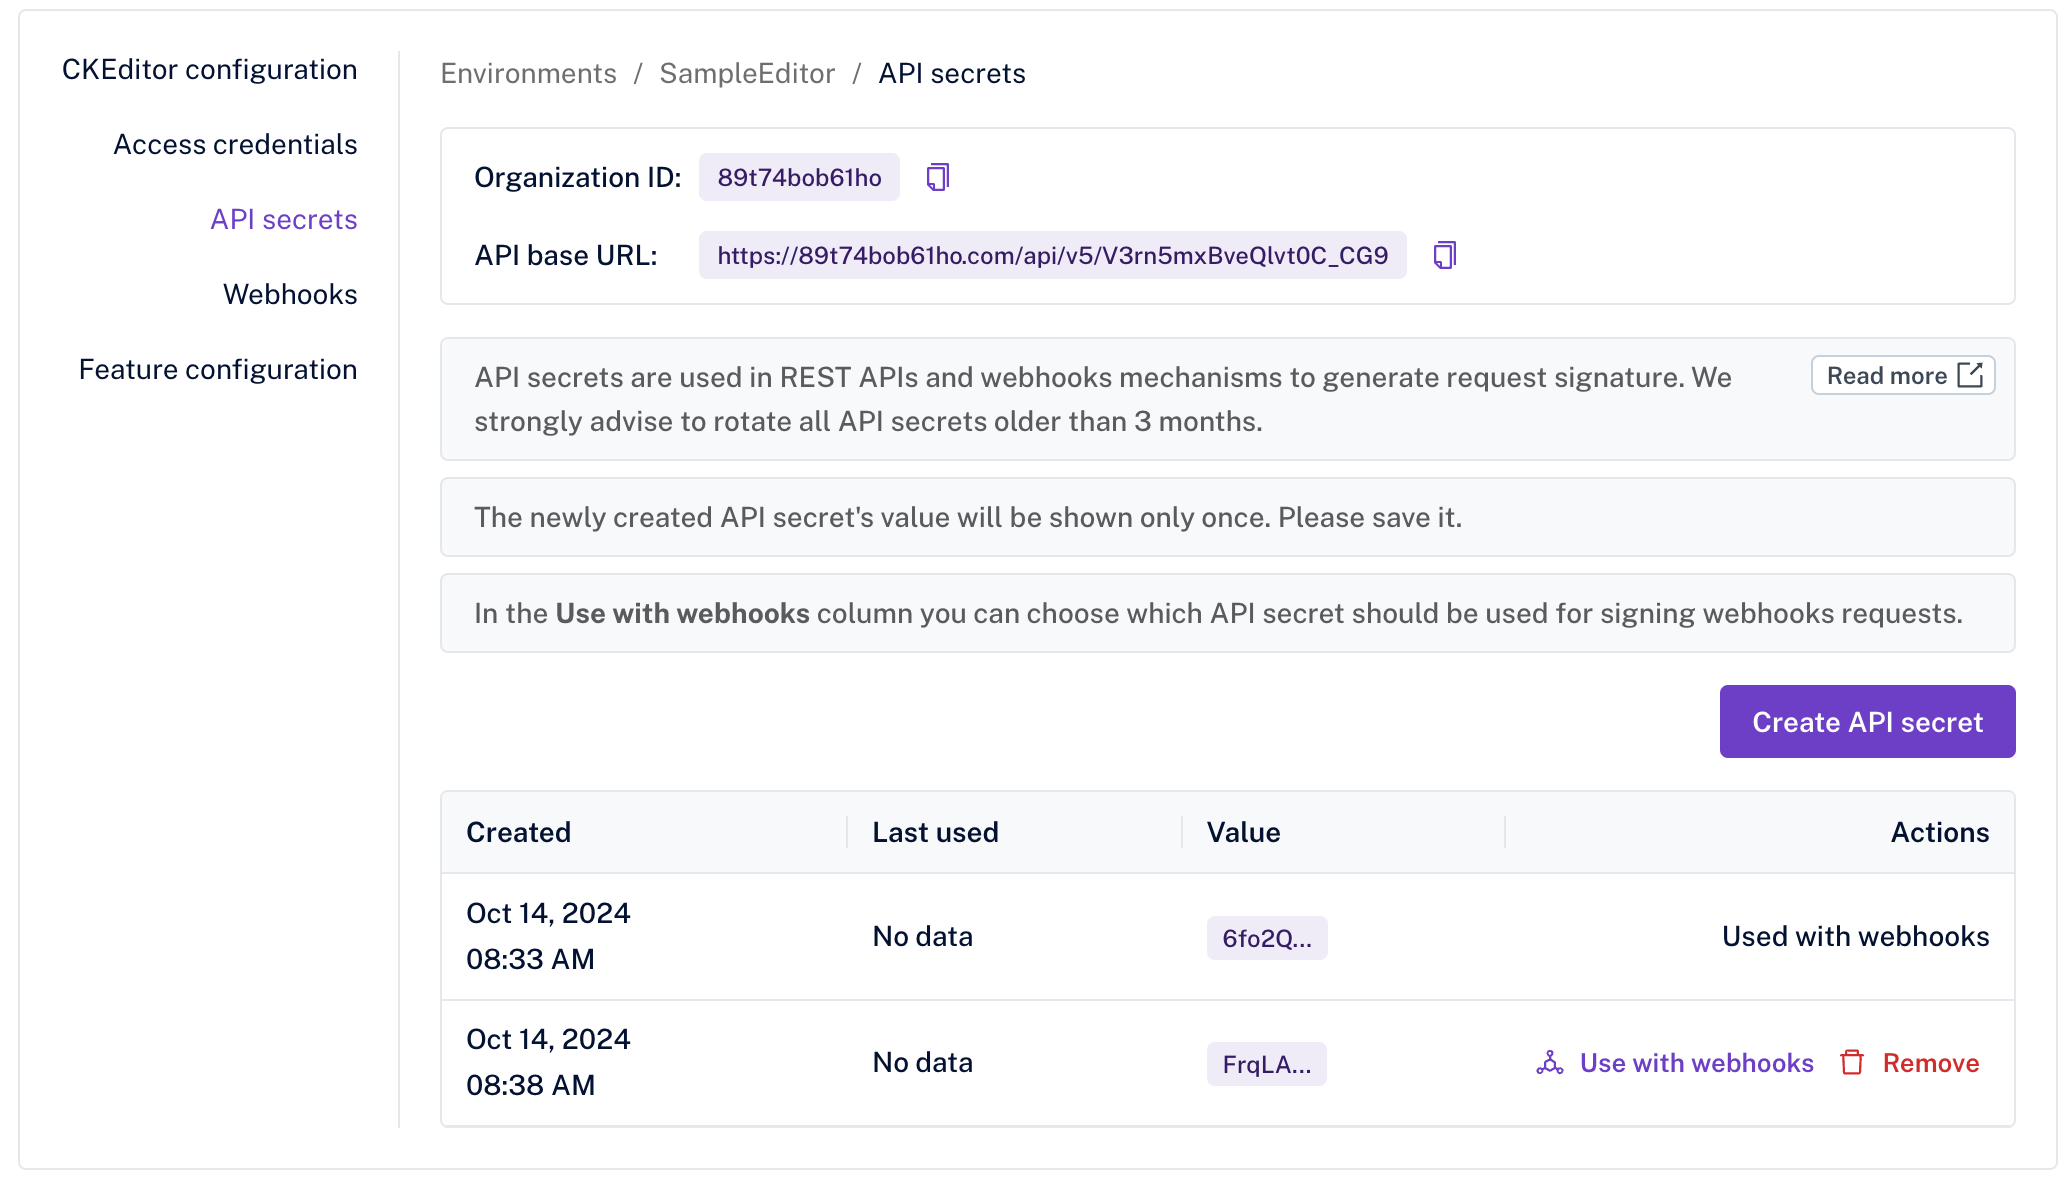Viewport: 2070px width, 1184px height.
Task: Click the webhooks icon in FrqLA row
Action: click(1550, 1063)
